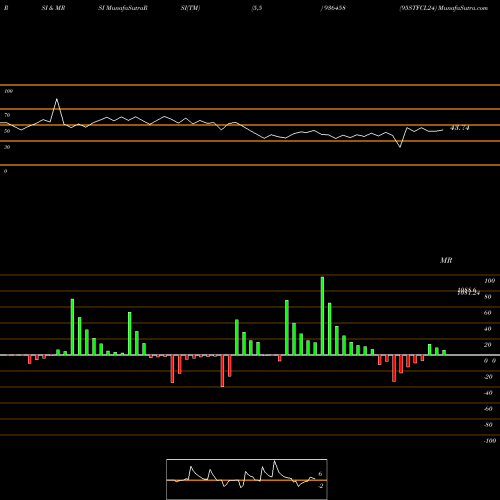The height and width of the screenshot is (500, 500).
Task: Click the -40 label on MR axis
Action: coord(488,393)
